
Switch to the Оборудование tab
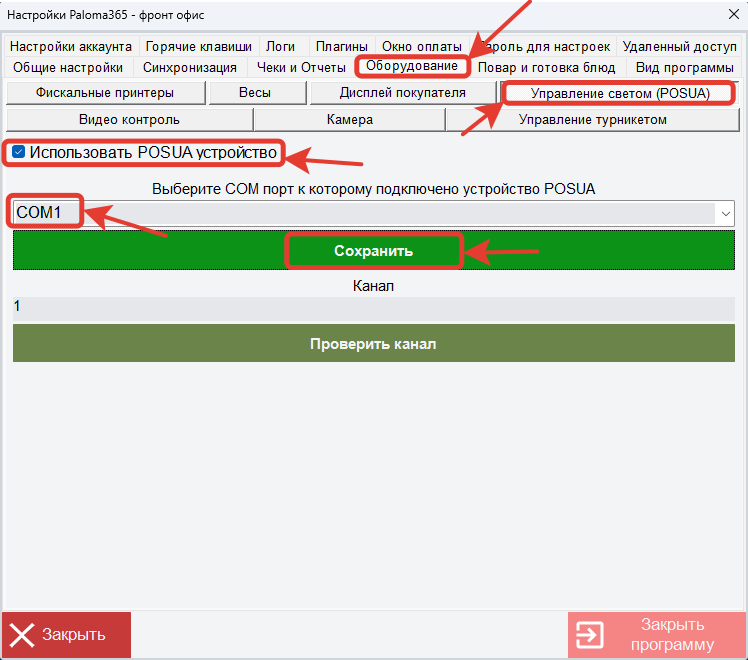click(x=411, y=66)
